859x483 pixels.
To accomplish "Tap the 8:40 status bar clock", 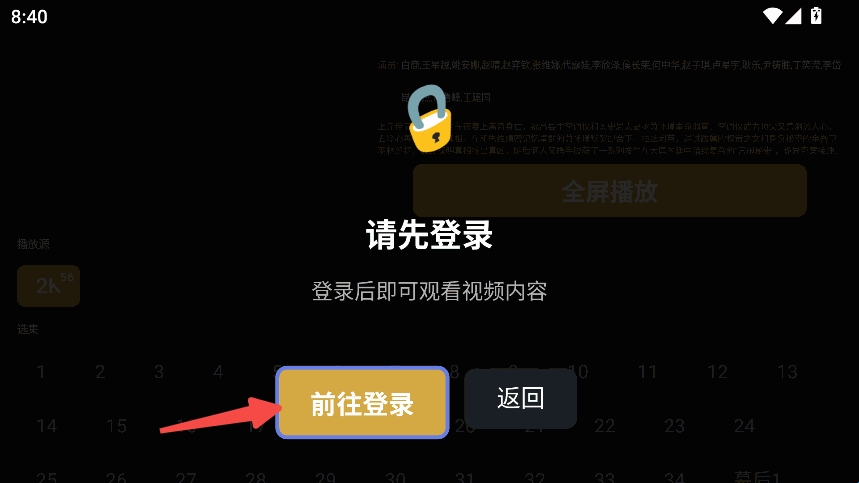I will [29, 16].
